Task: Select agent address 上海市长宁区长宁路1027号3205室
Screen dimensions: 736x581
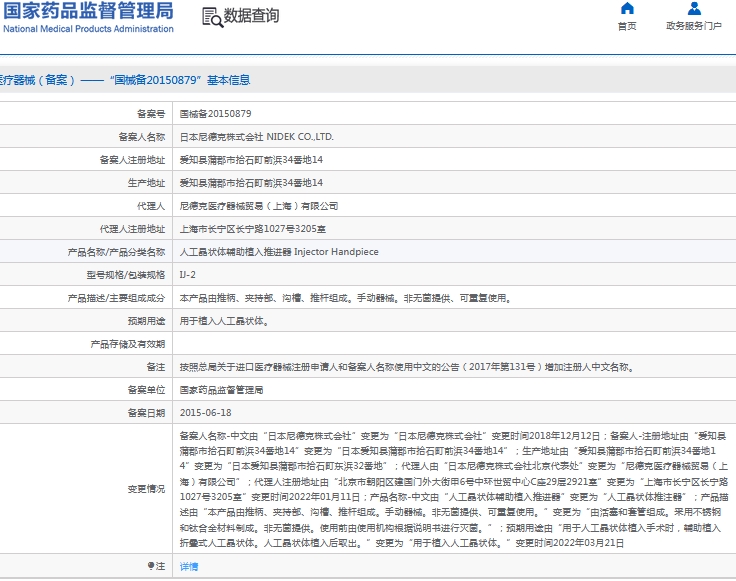Action: point(253,229)
